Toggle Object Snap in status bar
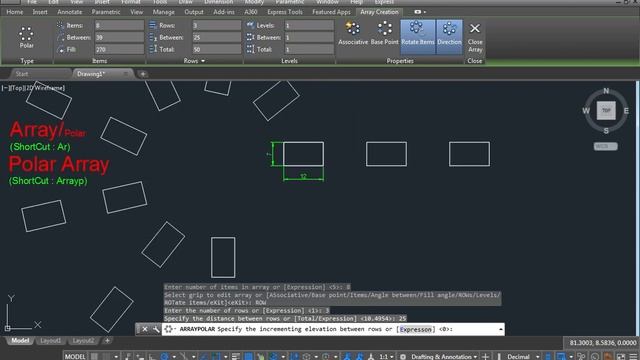The height and width of the screenshot is (360, 640). pos(216,356)
